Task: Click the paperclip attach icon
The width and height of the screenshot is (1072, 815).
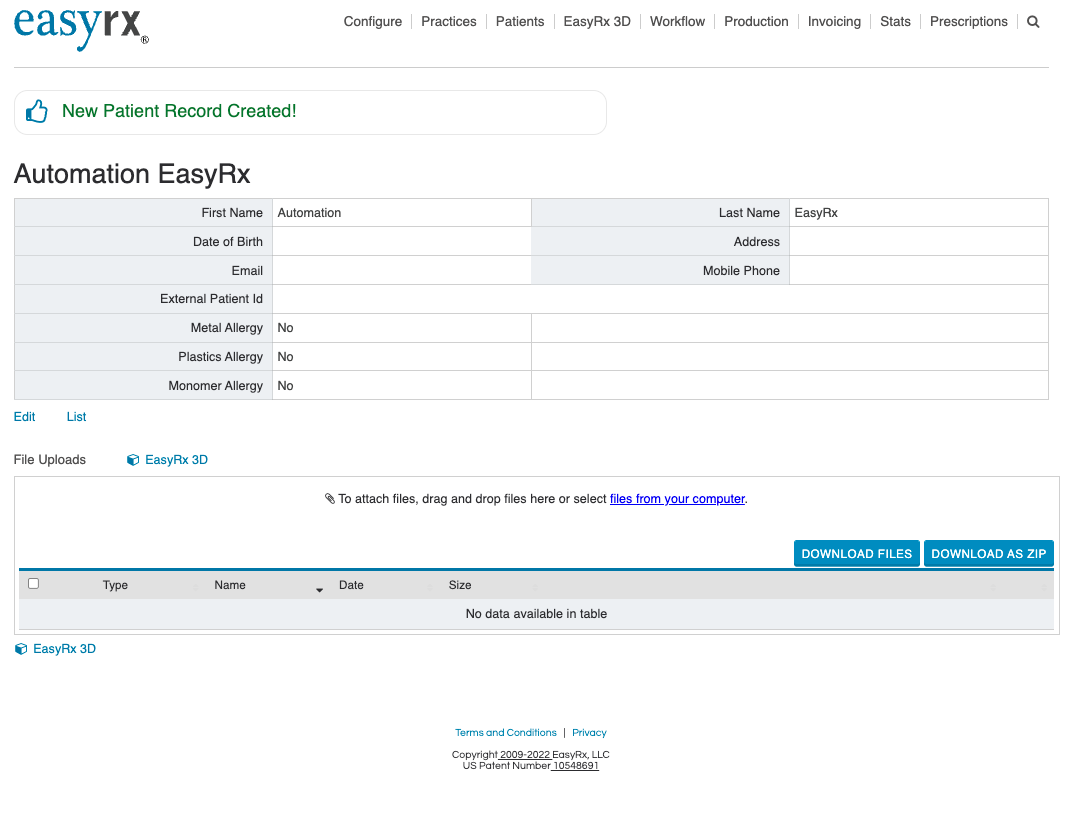Action: coord(330,498)
